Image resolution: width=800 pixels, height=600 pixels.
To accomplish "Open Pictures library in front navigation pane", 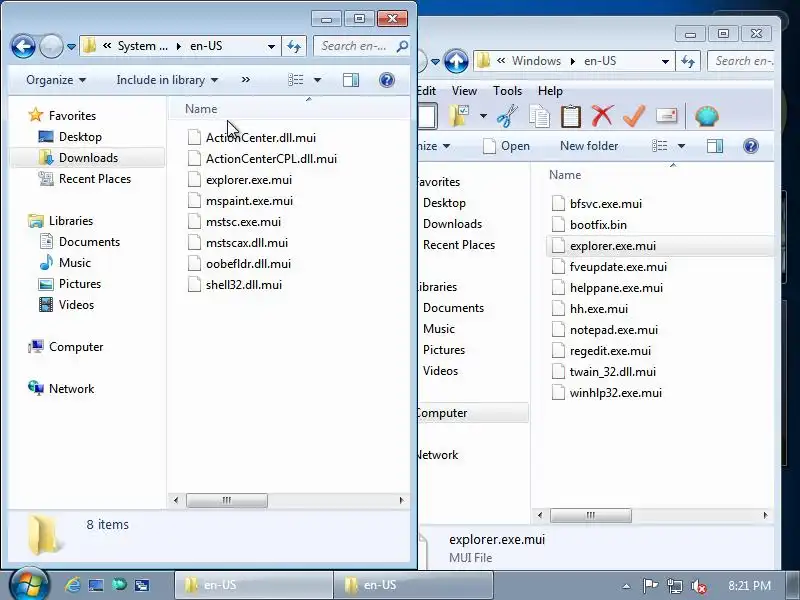I will 80,284.
